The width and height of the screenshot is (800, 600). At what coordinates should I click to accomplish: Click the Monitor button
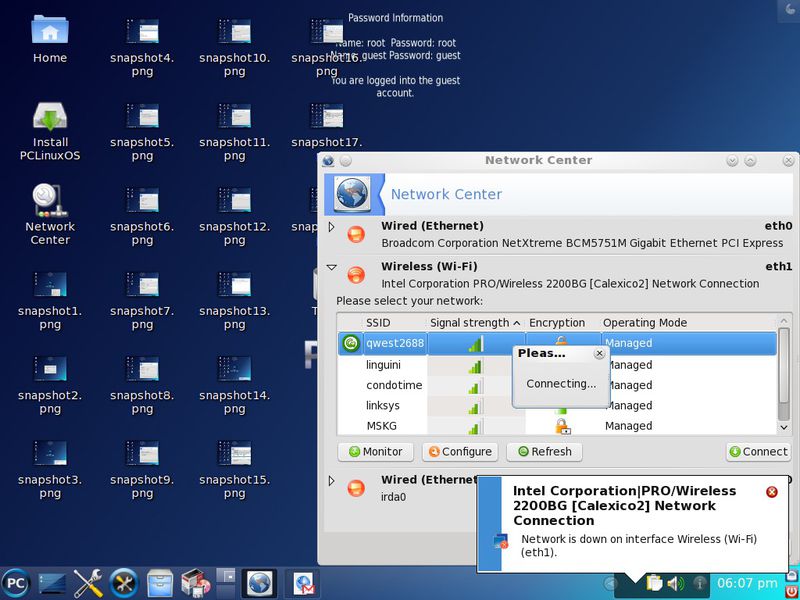376,452
